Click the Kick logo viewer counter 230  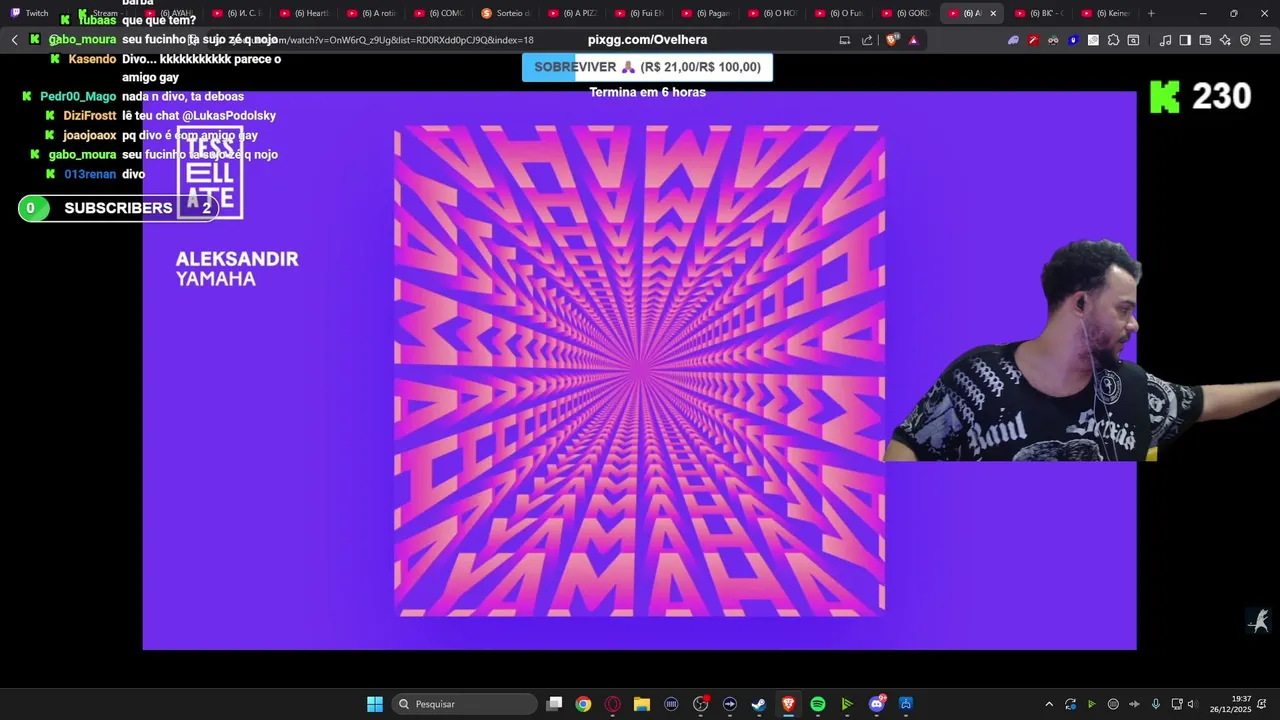coord(1200,96)
